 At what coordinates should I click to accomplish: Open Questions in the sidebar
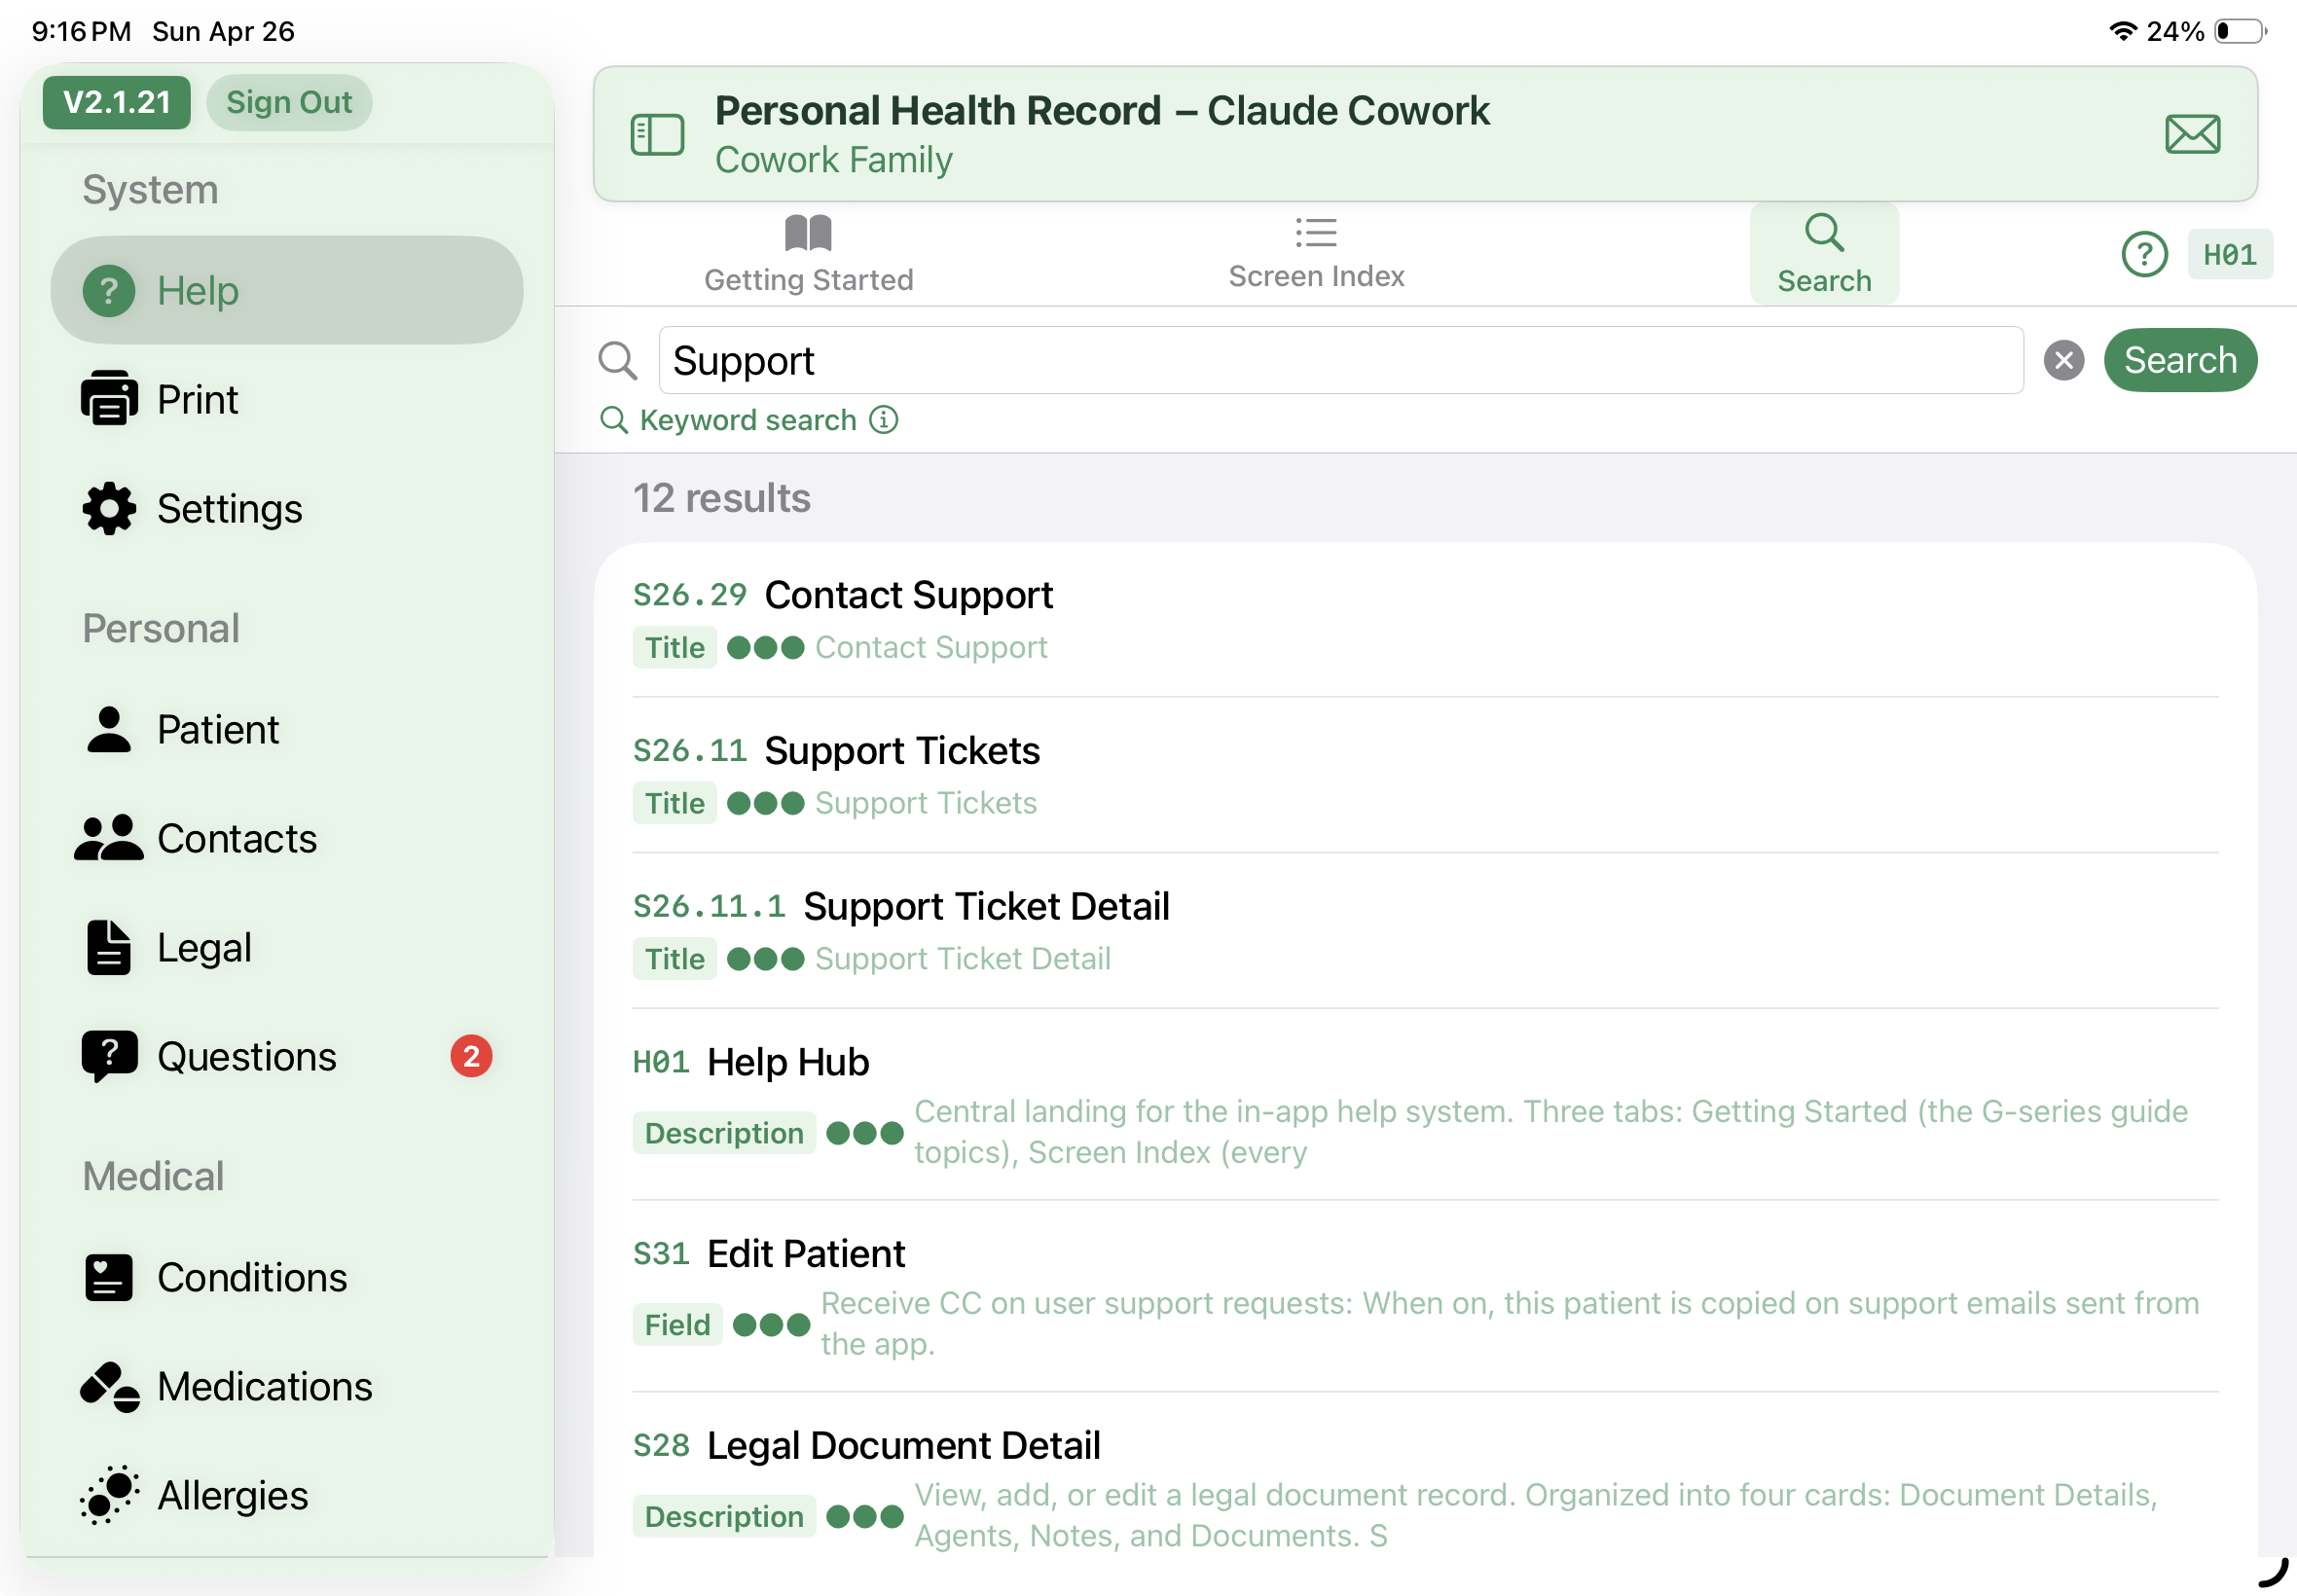[287, 1056]
